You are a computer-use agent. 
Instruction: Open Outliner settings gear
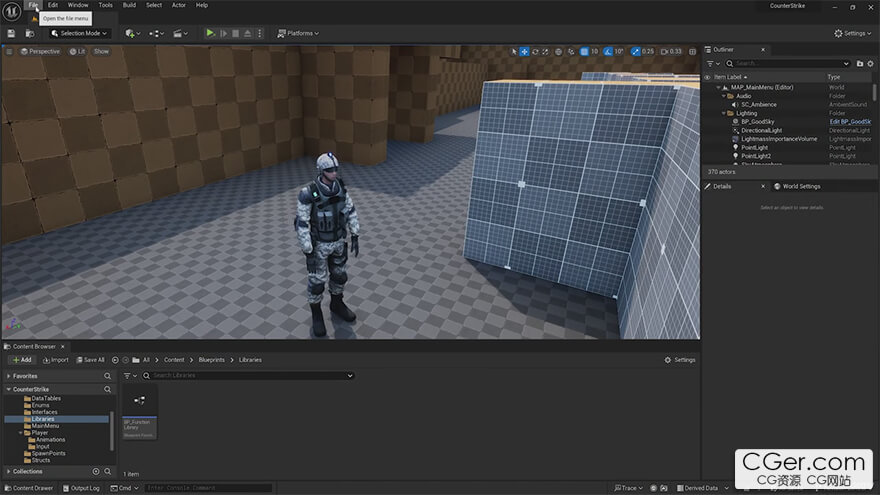[x=870, y=63]
